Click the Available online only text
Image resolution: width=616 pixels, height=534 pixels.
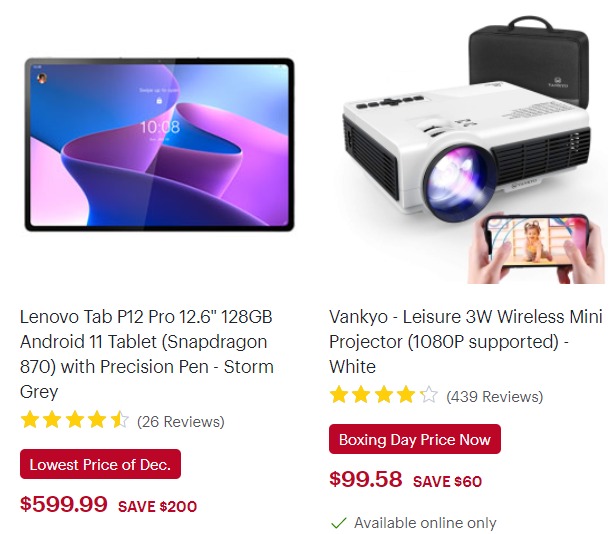[x=425, y=523]
